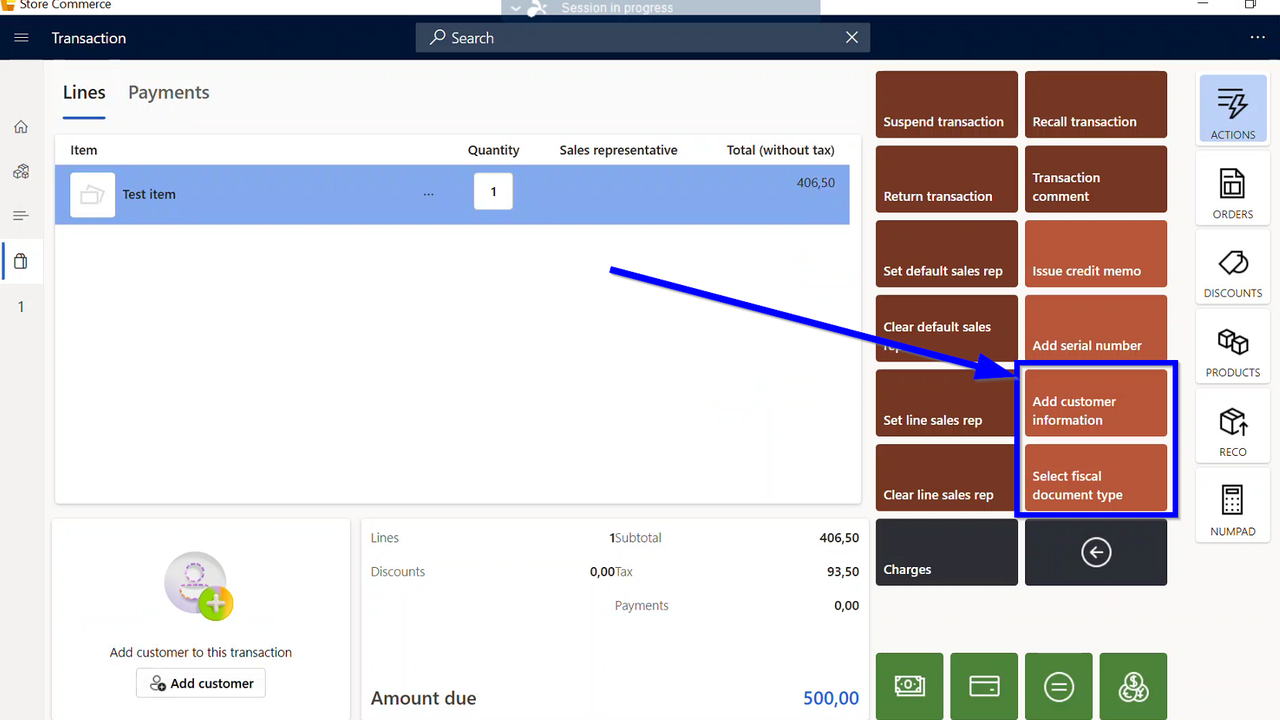The height and width of the screenshot is (720, 1280).
Task: Open the Charges tile
Action: (947, 552)
